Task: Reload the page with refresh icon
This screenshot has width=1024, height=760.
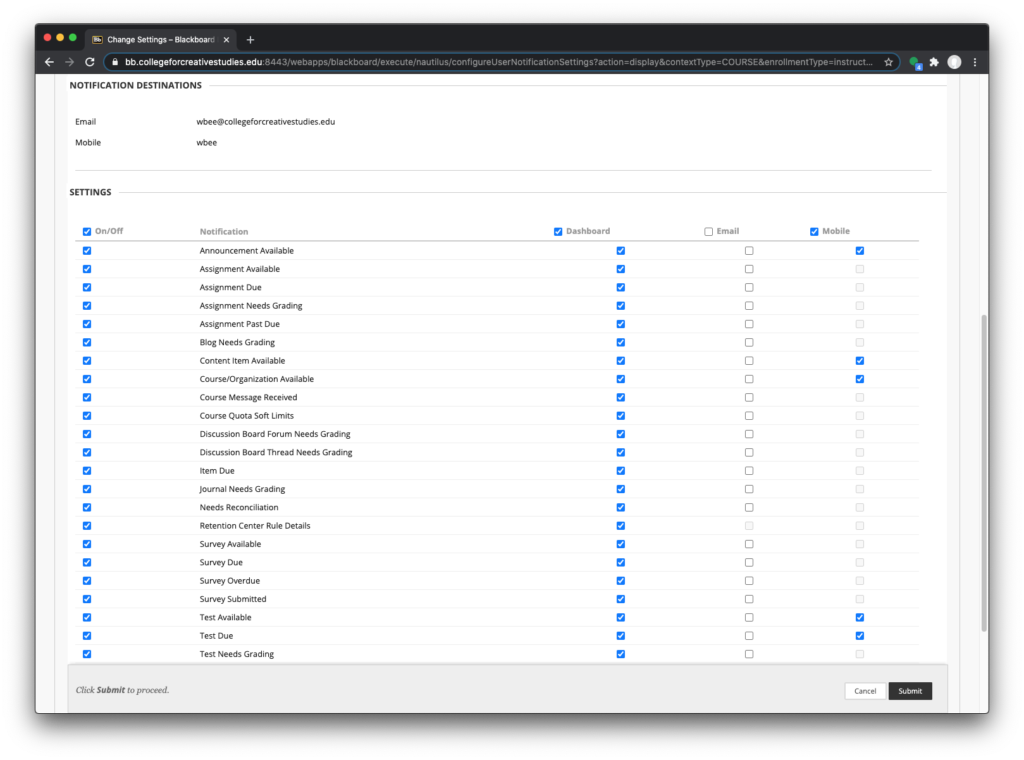Action: point(90,62)
